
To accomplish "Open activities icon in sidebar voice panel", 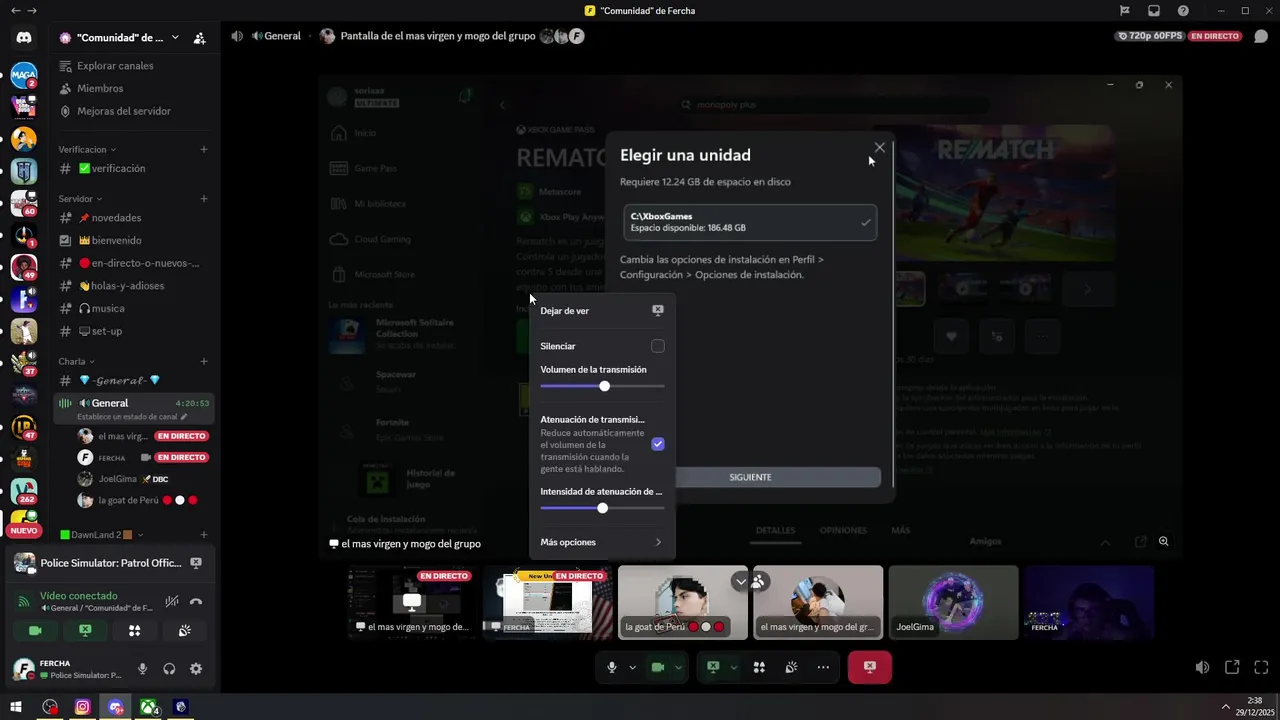I will click(x=134, y=631).
